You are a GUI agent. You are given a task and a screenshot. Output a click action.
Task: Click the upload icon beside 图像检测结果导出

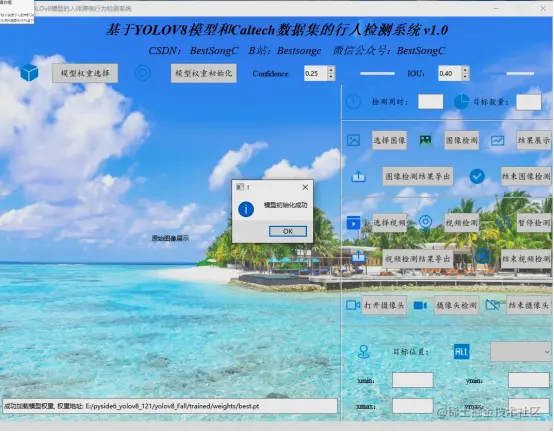(x=358, y=176)
